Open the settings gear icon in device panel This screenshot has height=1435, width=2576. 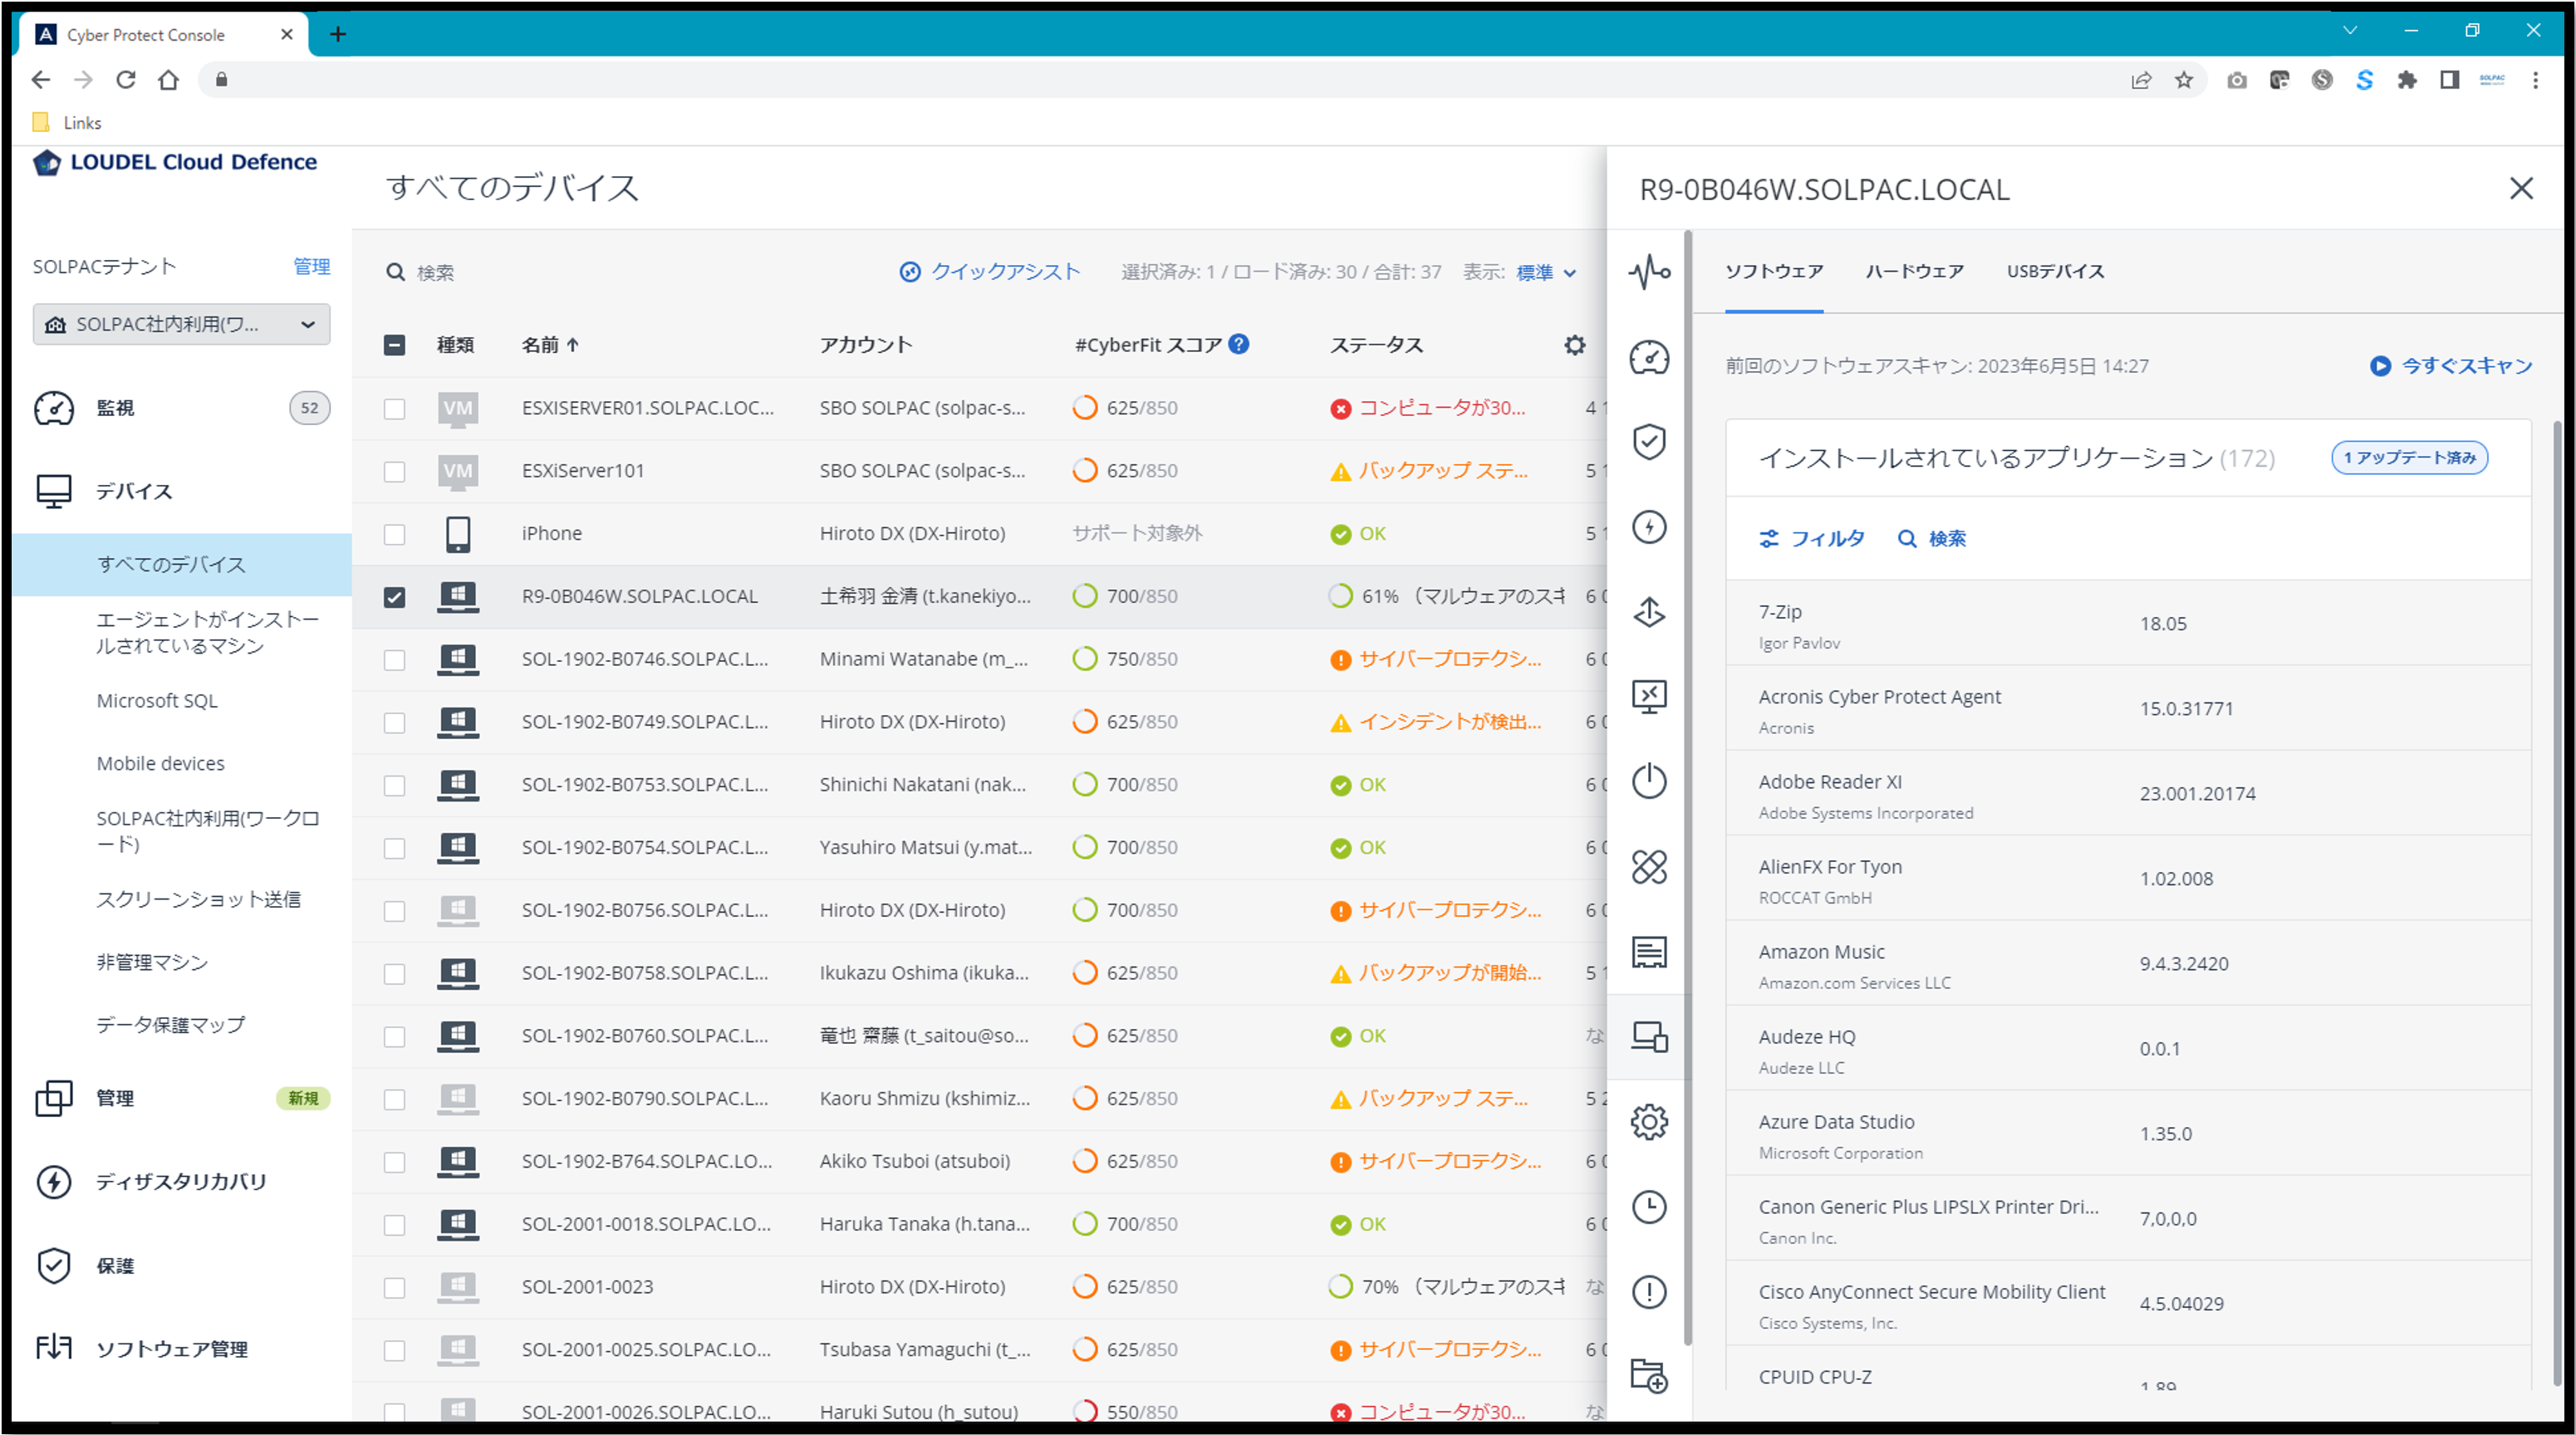click(1649, 1121)
